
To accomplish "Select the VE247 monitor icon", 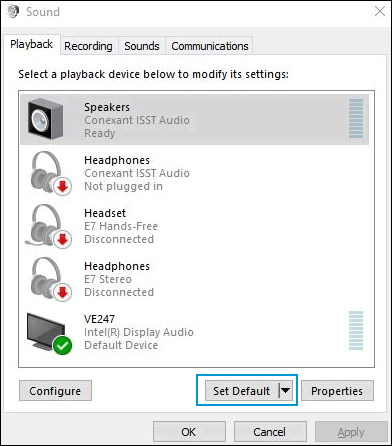I will (x=49, y=333).
